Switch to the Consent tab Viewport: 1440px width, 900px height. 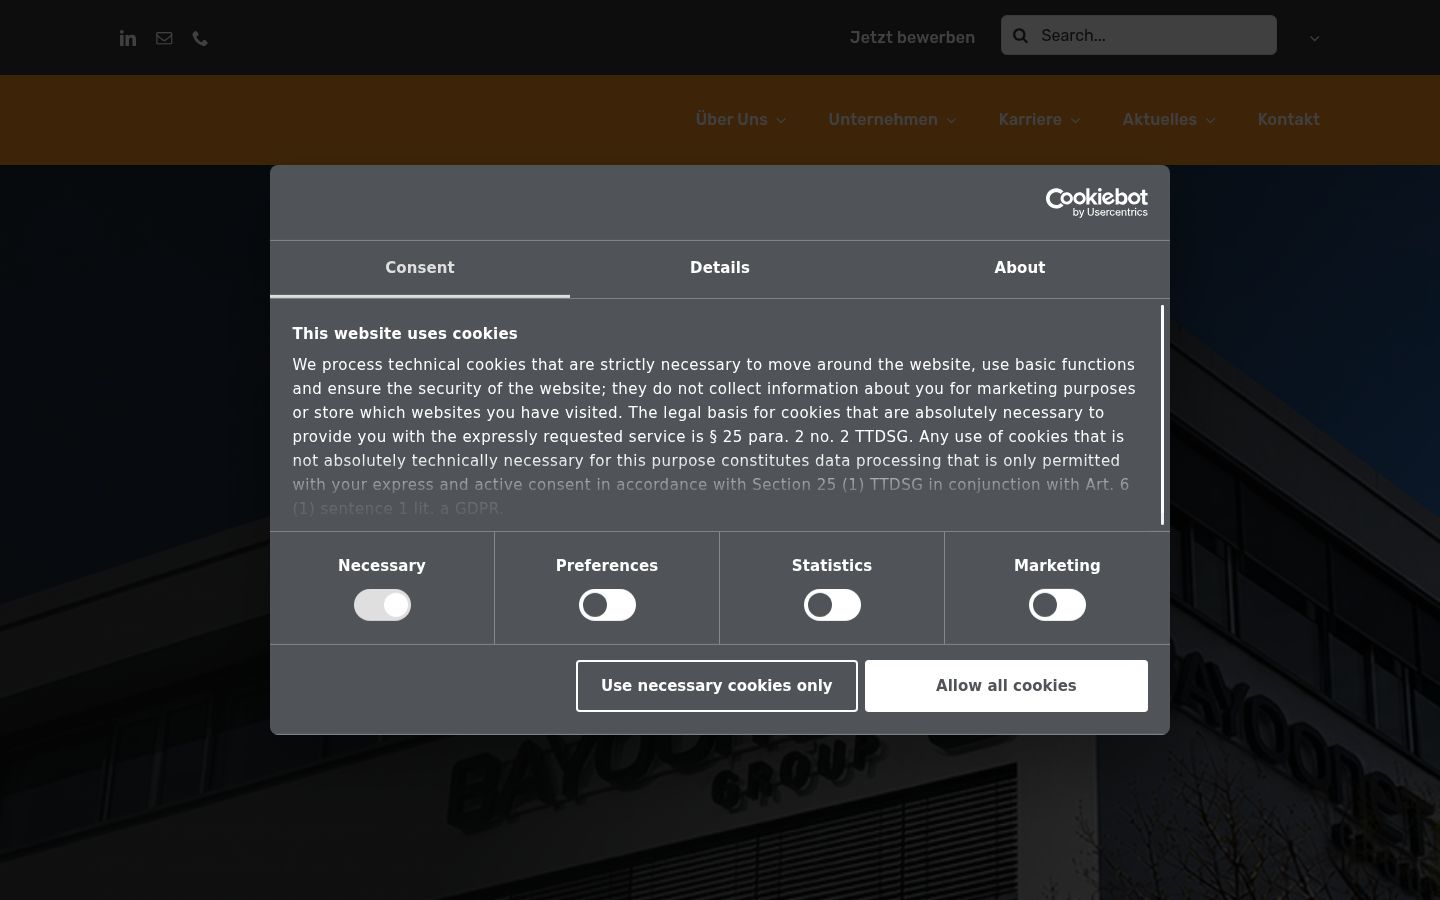pyautogui.click(x=420, y=268)
